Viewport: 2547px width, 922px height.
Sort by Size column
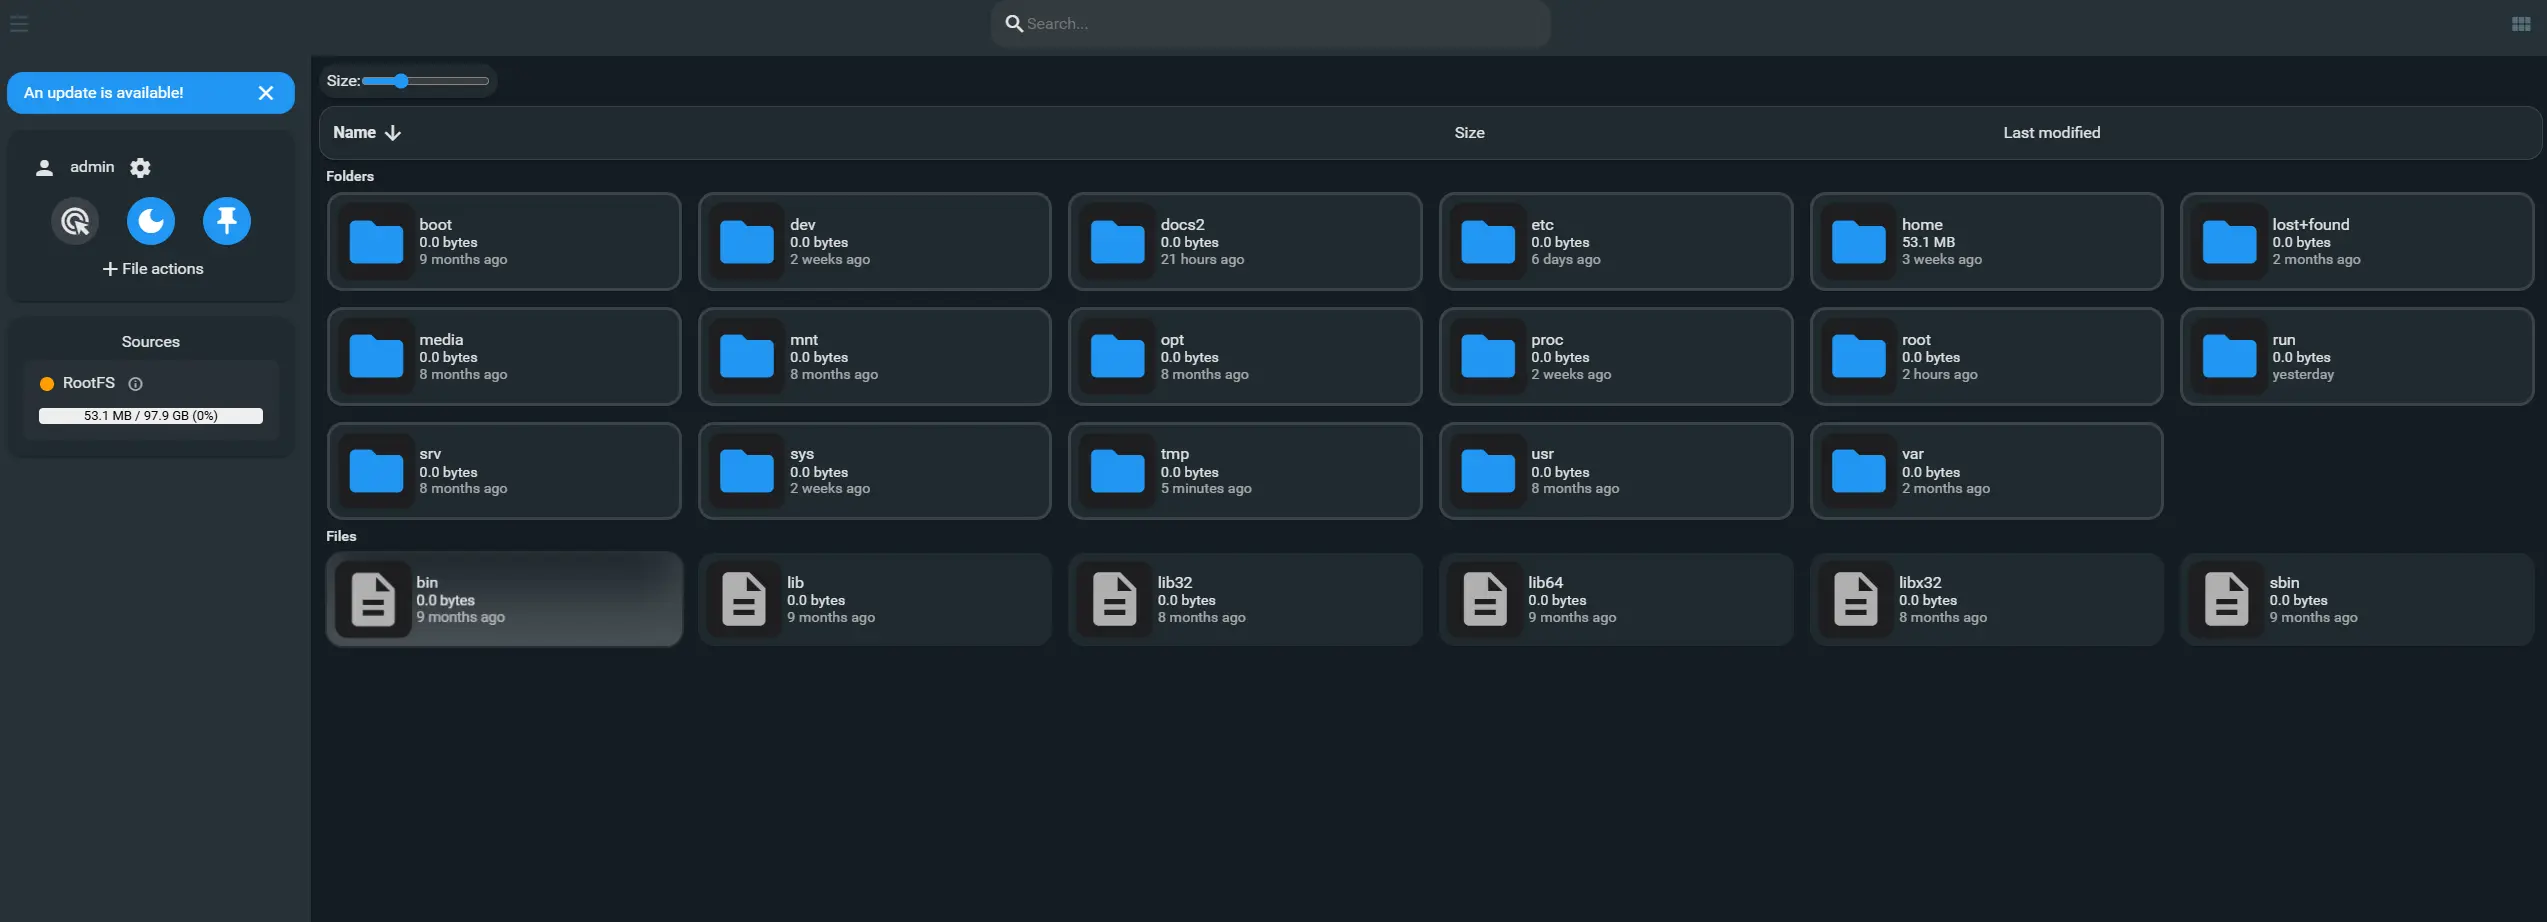pos(1469,133)
